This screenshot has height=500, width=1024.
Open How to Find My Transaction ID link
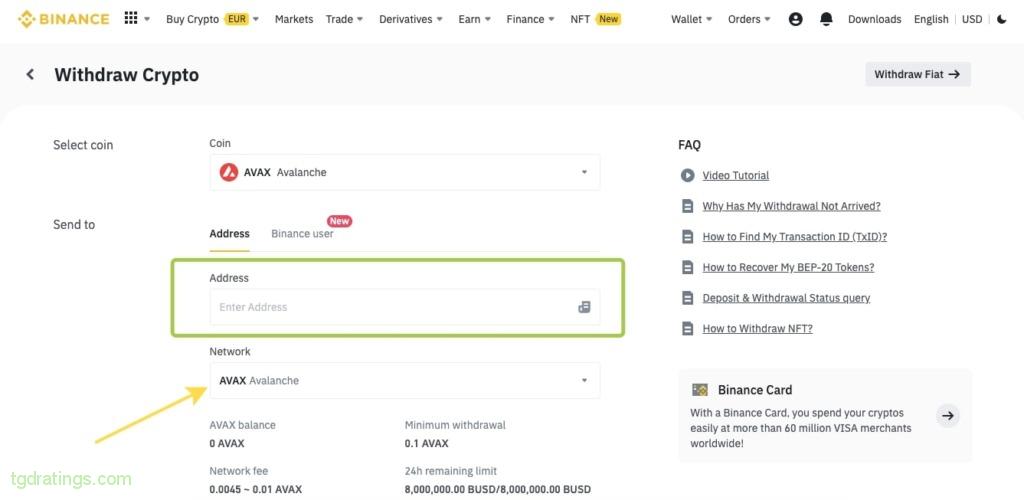pos(795,237)
